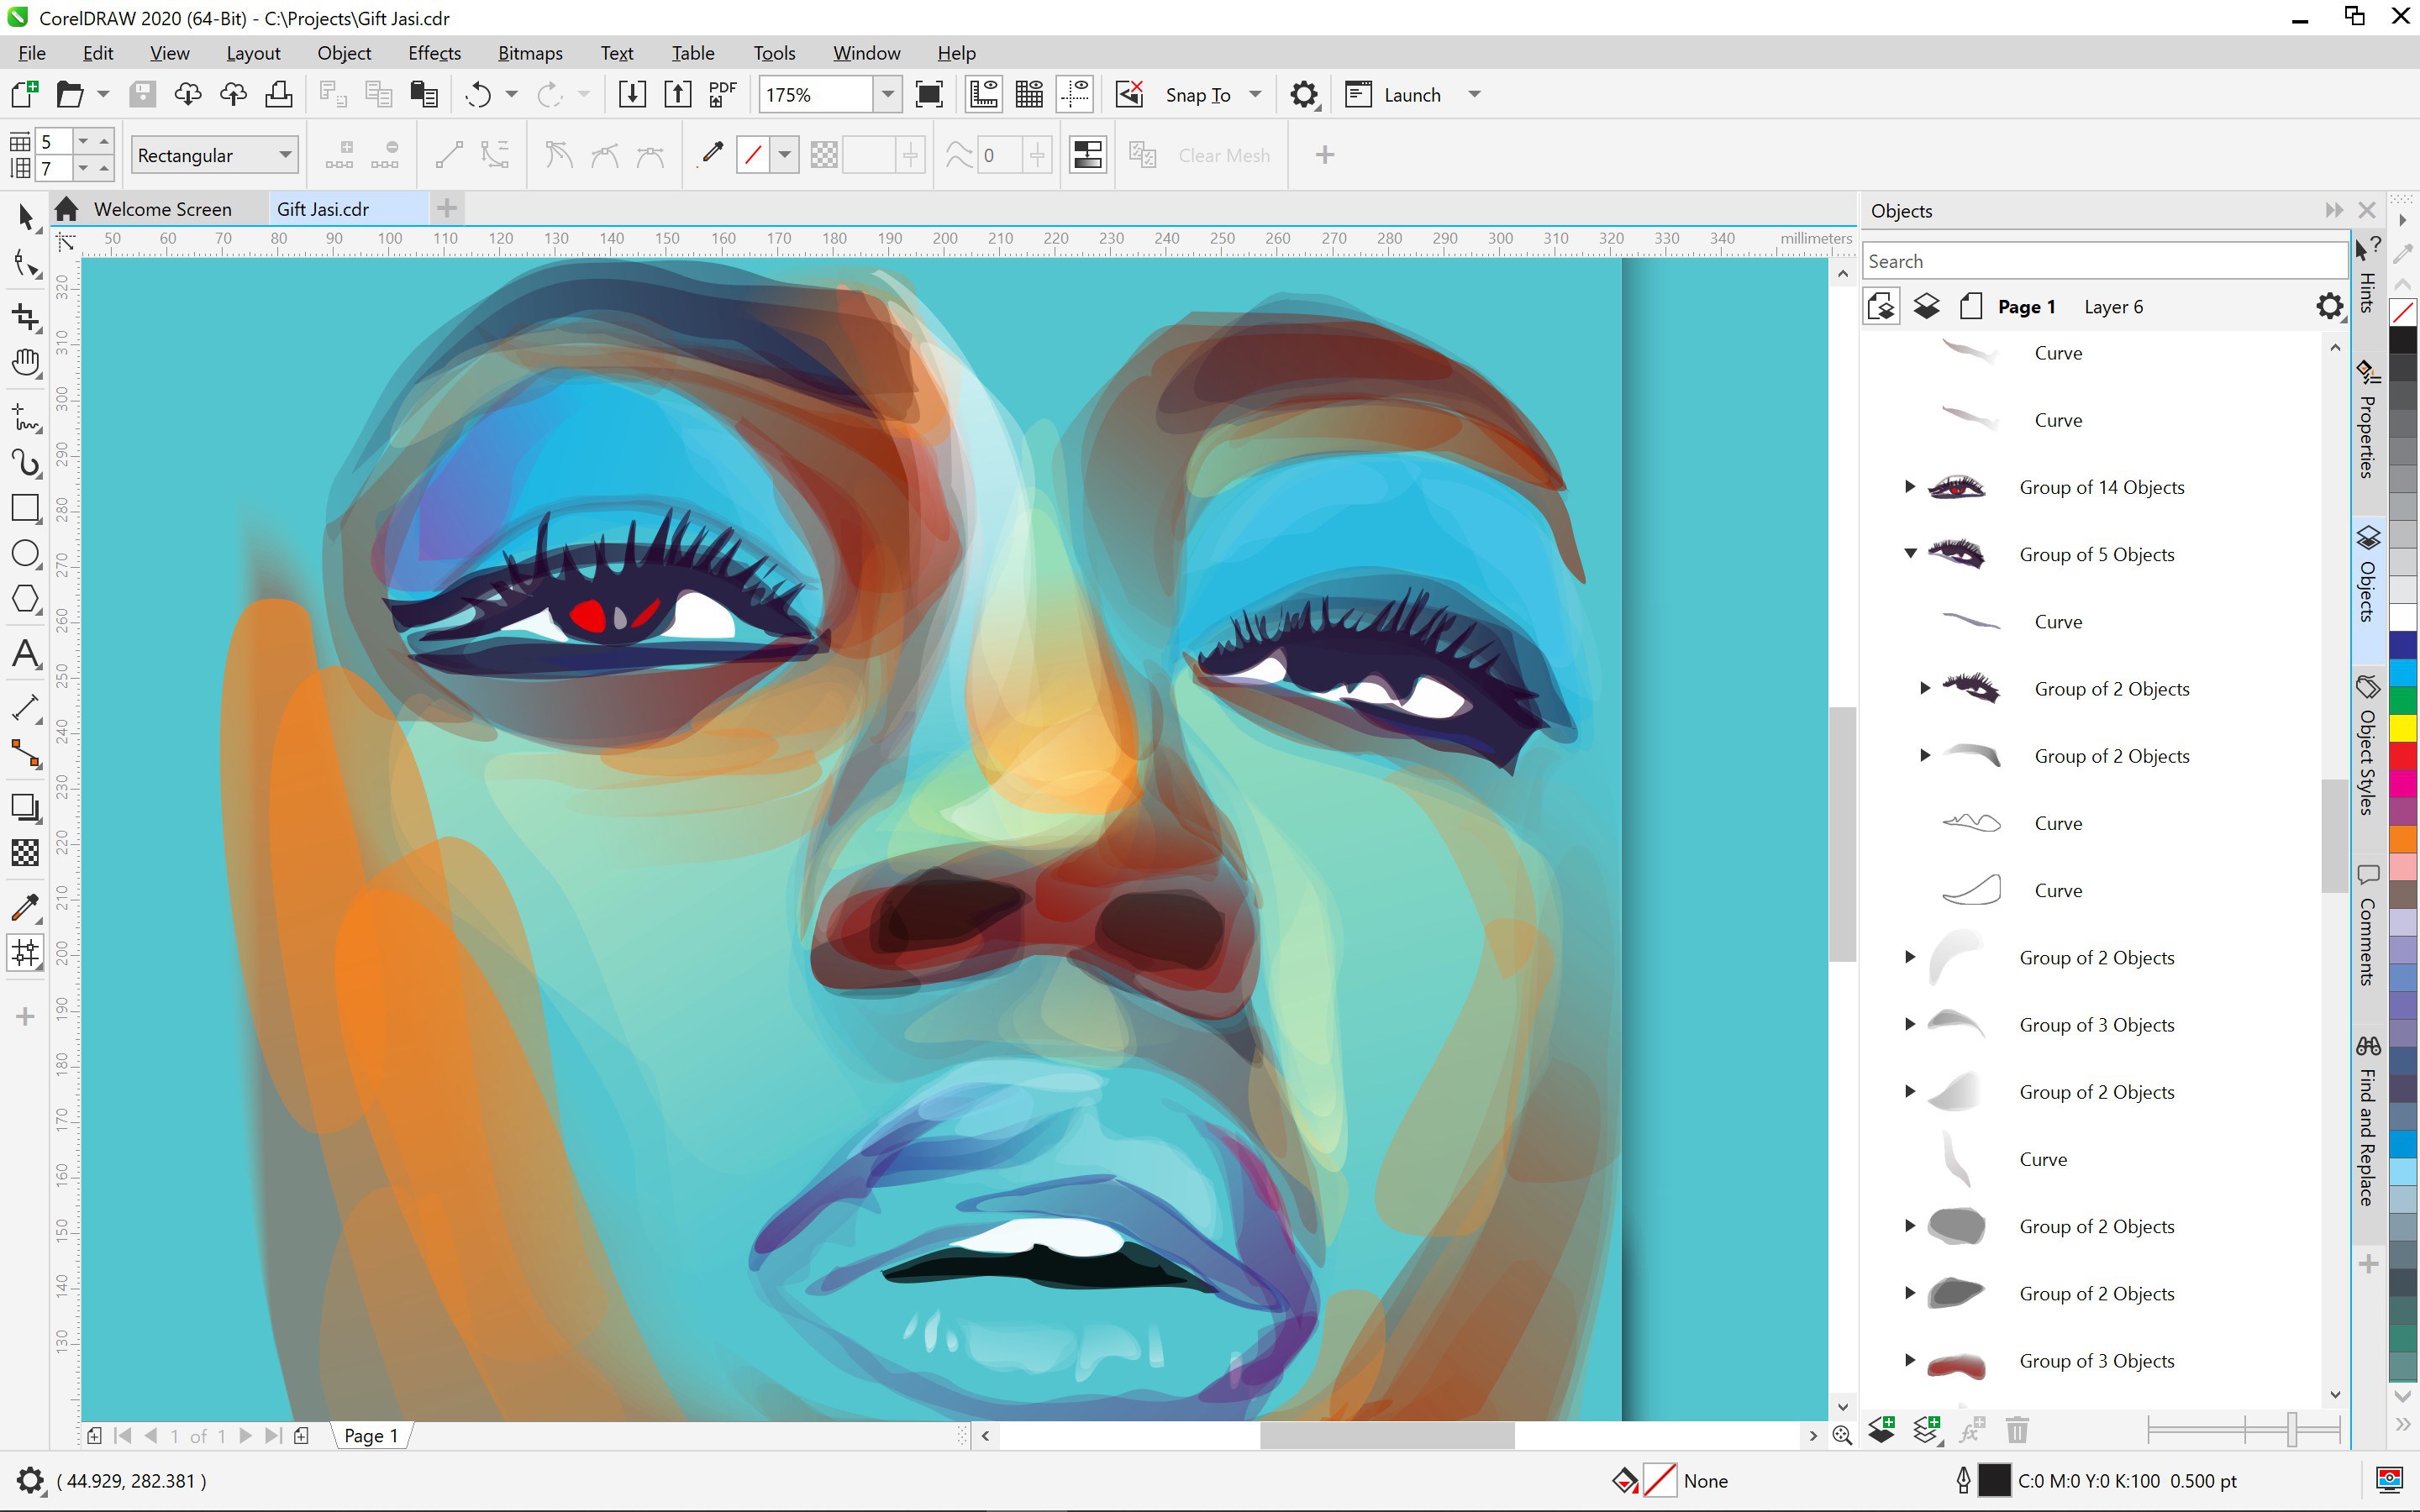Select the Shape edit tool
Viewport: 2420px width, 1512px height.
pos(26,265)
